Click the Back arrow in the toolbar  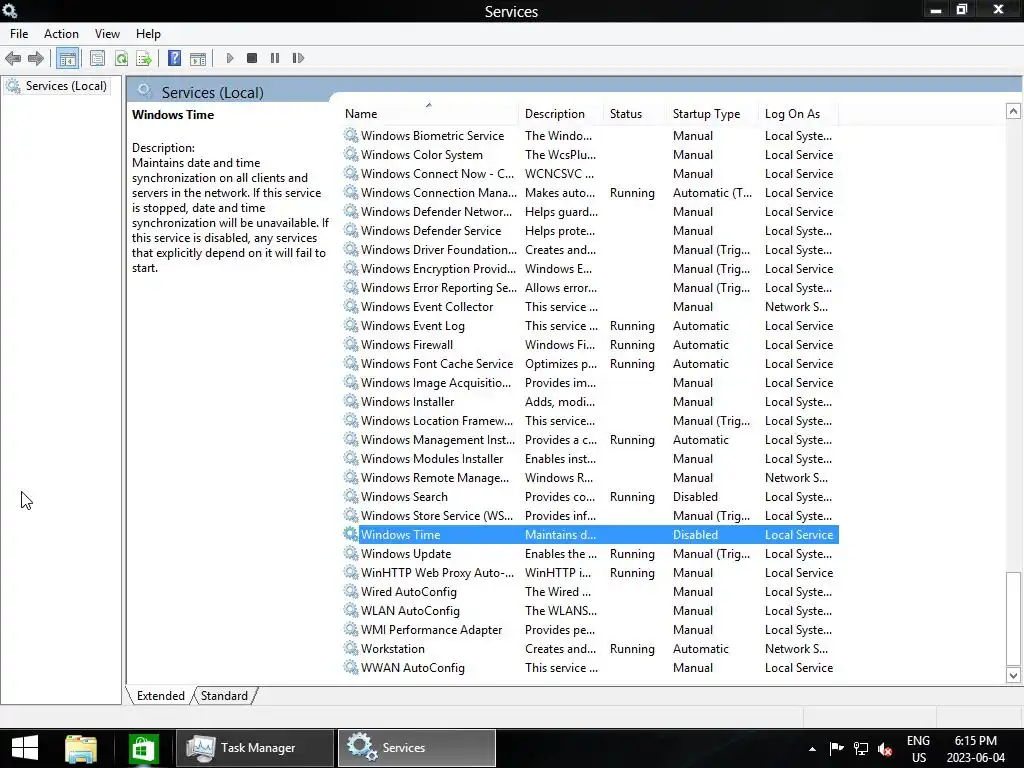click(13, 59)
